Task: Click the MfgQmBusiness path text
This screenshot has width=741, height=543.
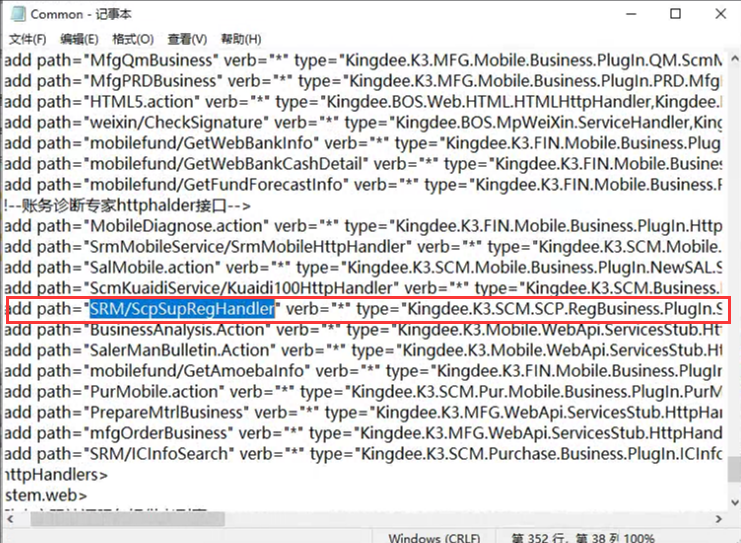Action: coord(151,60)
